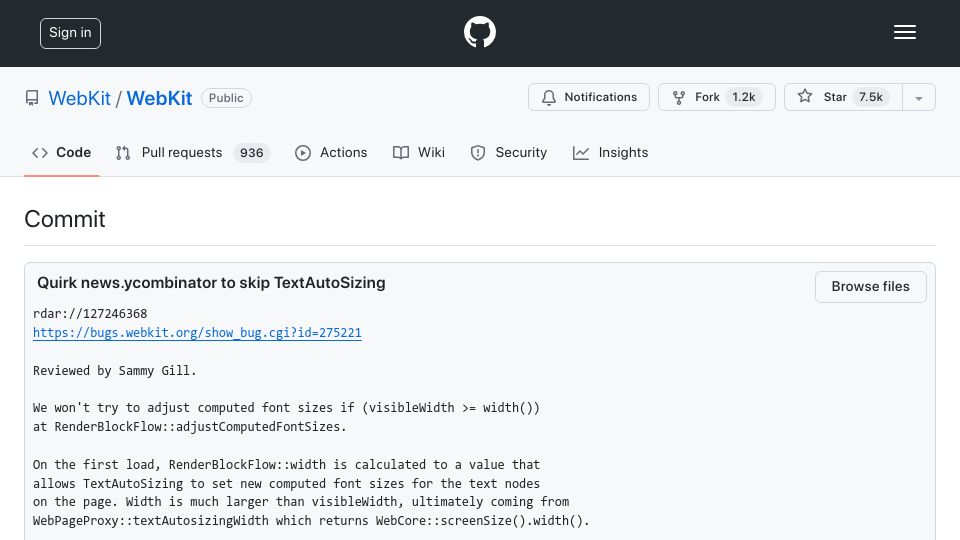Image resolution: width=960 pixels, height=540 pixels.
Task: Click the 1.2k fork count
Action: click(744, 97)
